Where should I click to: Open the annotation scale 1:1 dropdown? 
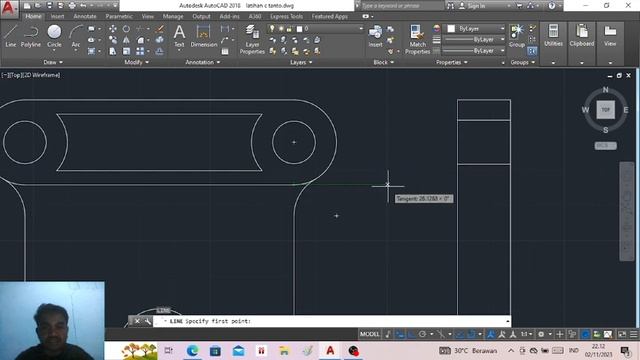(x=526, y=334)
